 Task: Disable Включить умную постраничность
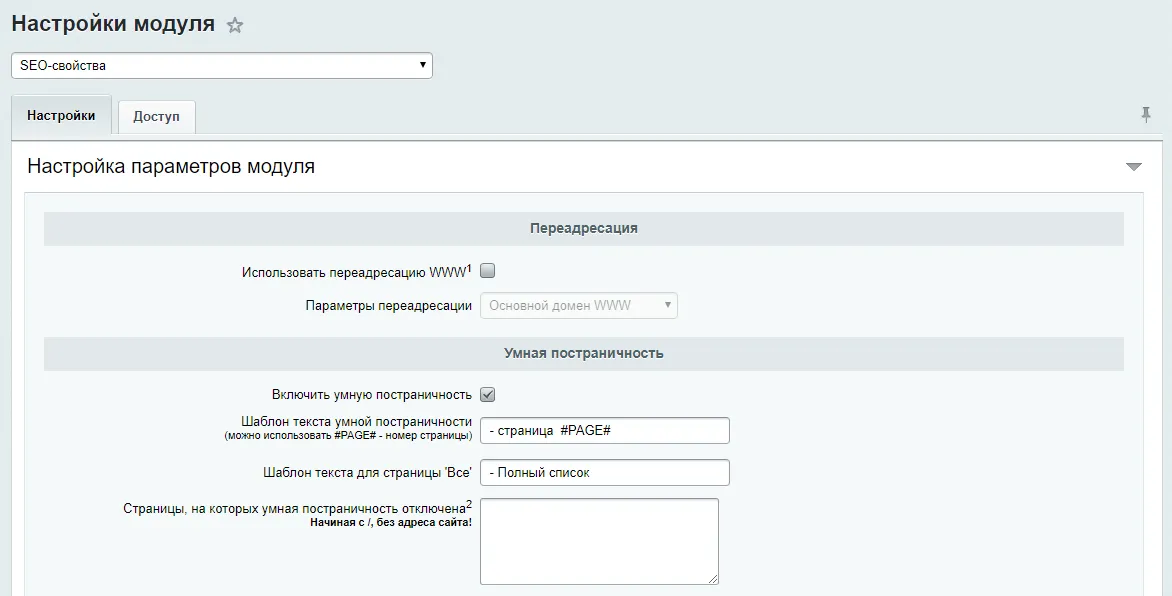[x=489, y=395]
